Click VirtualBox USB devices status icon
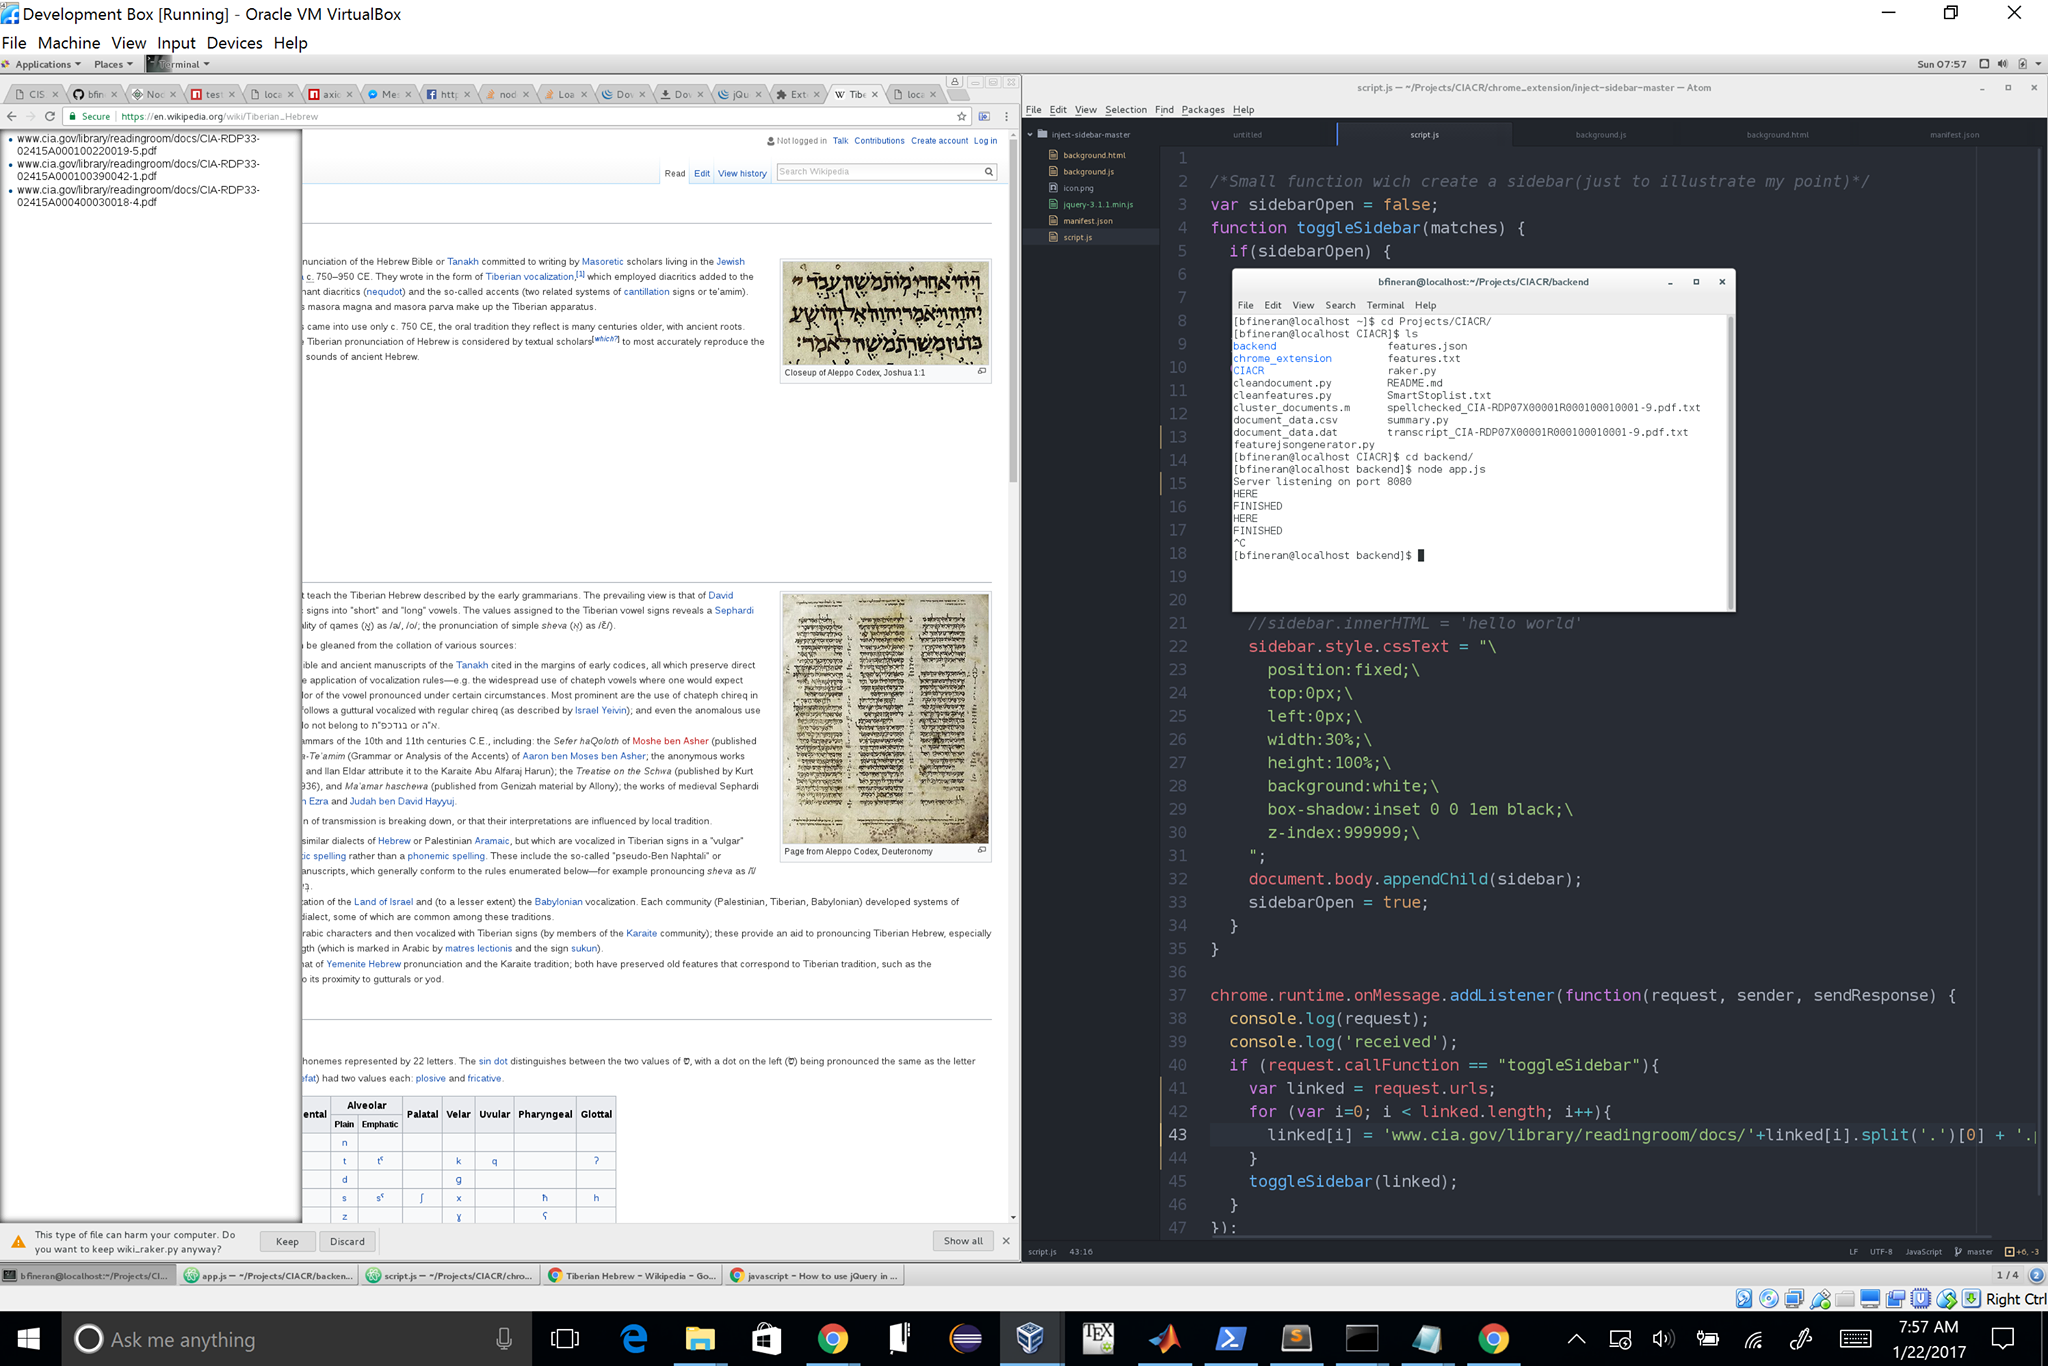The width and height of the screenshot is (2048, 1366). tap(1820, 1299)
